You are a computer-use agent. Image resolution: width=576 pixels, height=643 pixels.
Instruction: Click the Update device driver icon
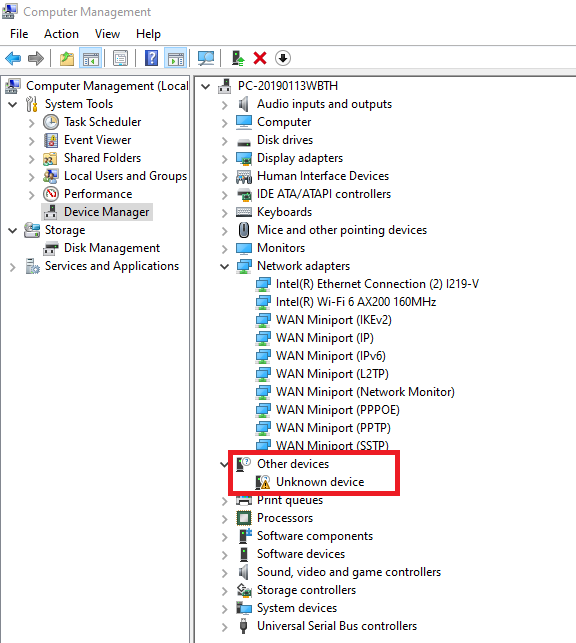point(238,58)
